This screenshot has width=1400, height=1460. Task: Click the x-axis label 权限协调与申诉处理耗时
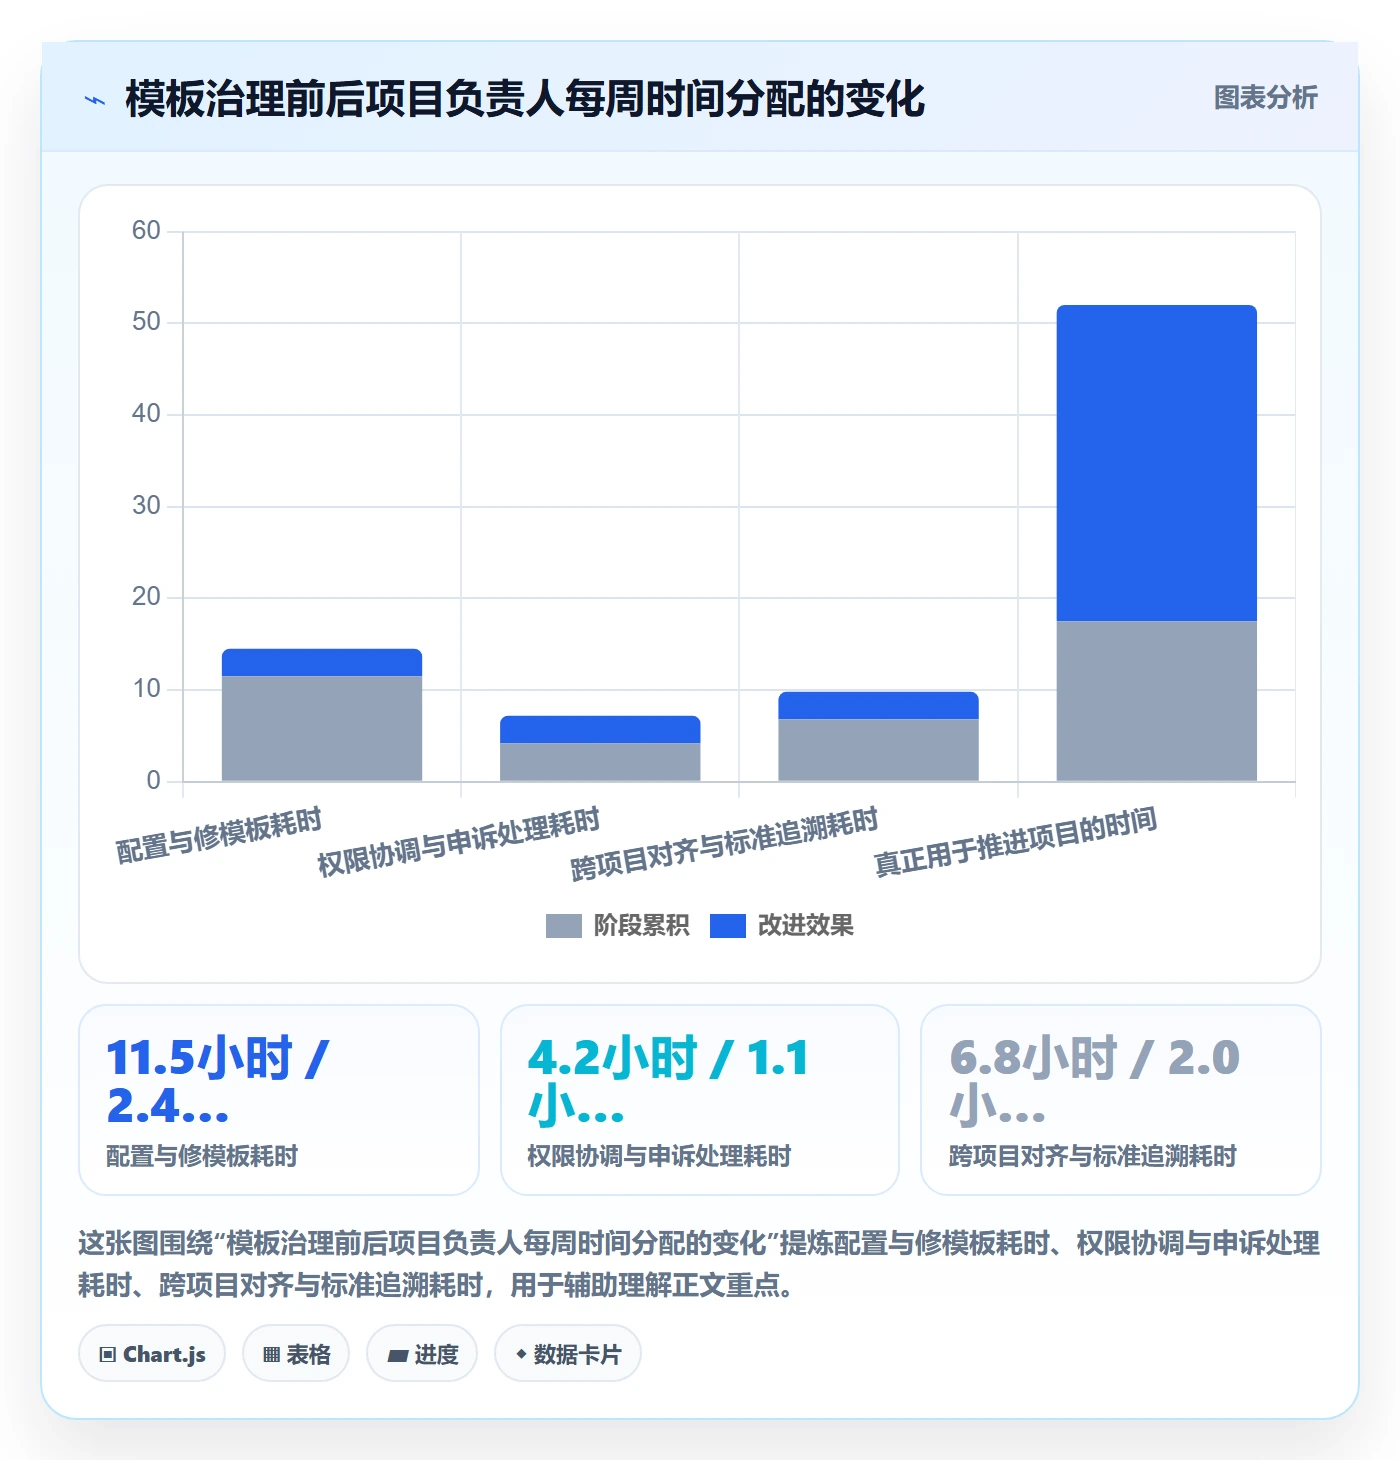click(459, 842)
